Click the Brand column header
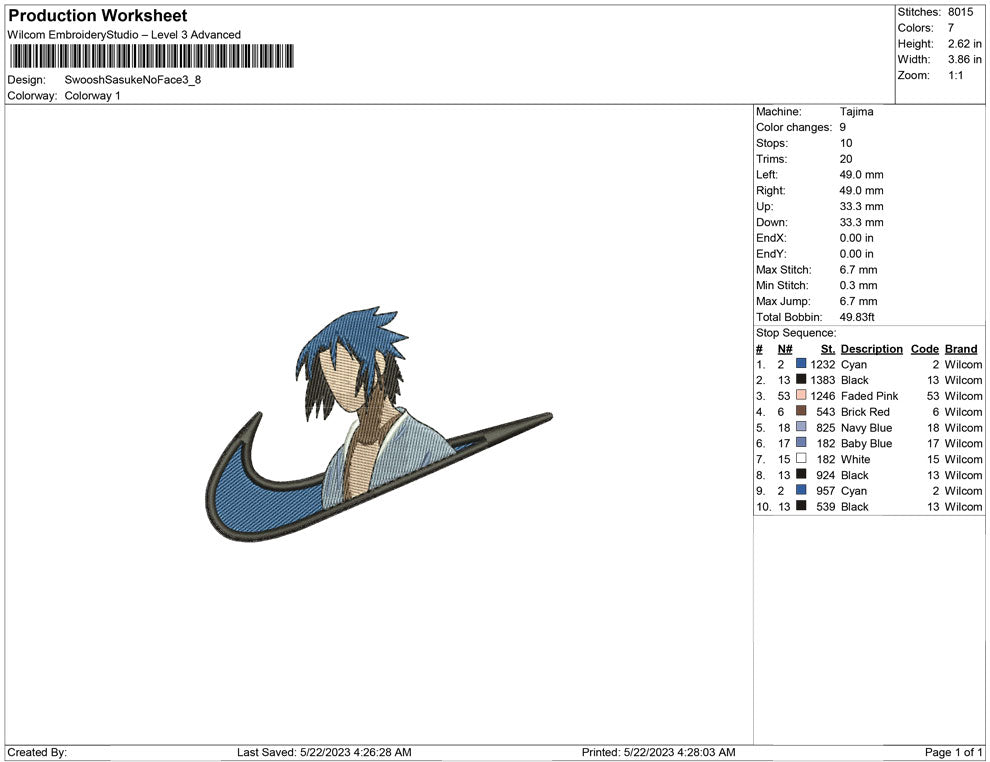The height and width of the screenshot is (762, 990). click(x=960, y=348)
